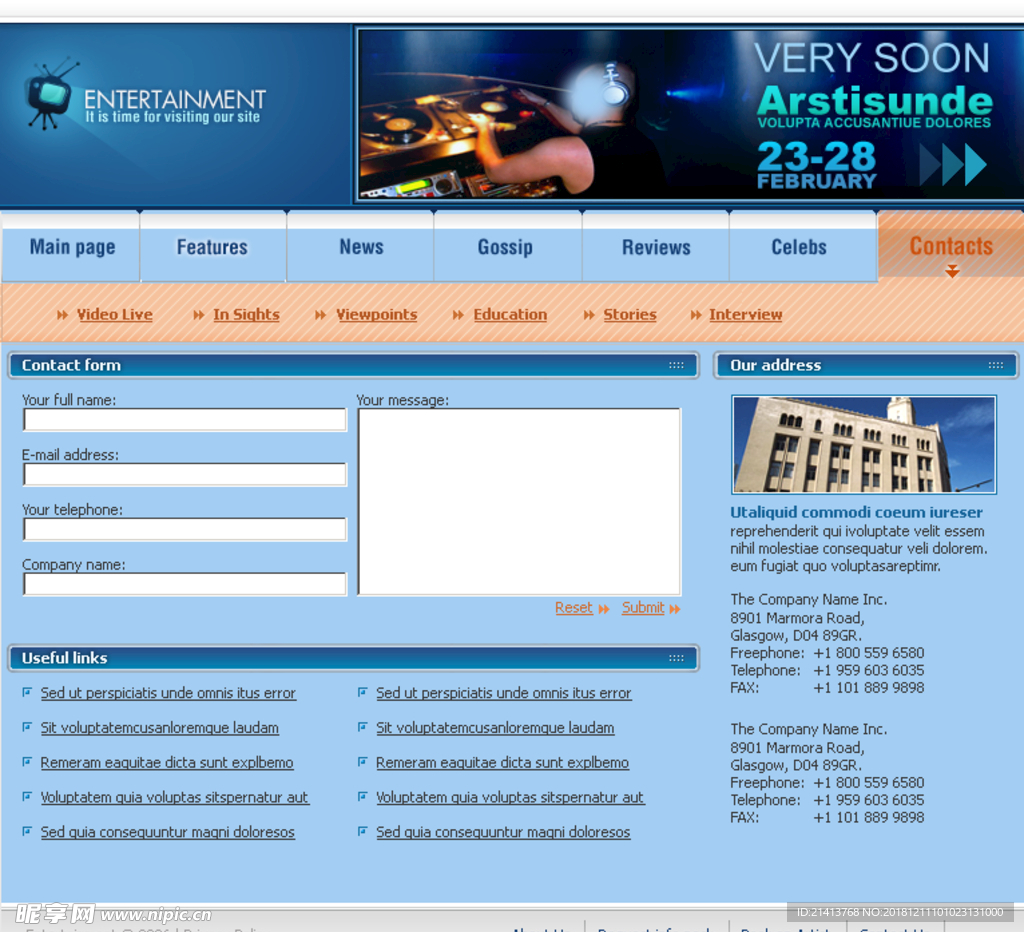Open the Video Live submenu link
This screenshot has height=932, width=1024.
point(114,315)
